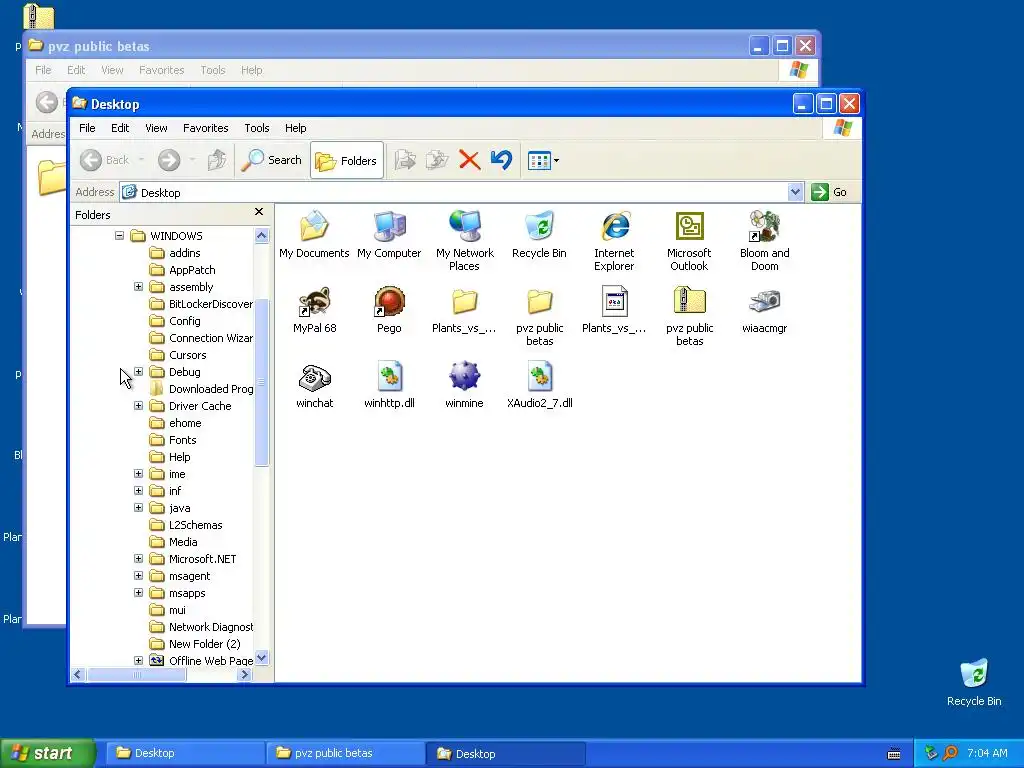Viewport: 1024px width, 768px height.
Task: Open the Back history dropdown arrow
Action: [141, 160]
